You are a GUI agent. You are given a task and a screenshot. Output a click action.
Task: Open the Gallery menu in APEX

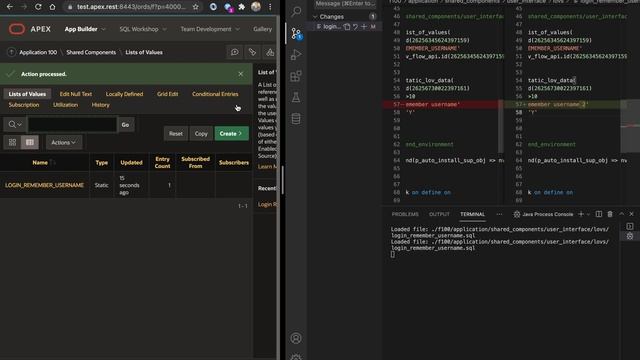[x=262, y=29]
